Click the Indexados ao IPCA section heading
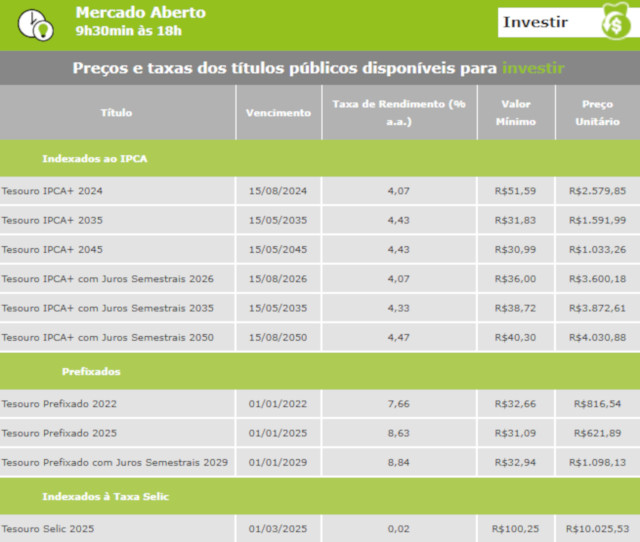This screenshot has width=640, height=542. click(x=95, y=158)
